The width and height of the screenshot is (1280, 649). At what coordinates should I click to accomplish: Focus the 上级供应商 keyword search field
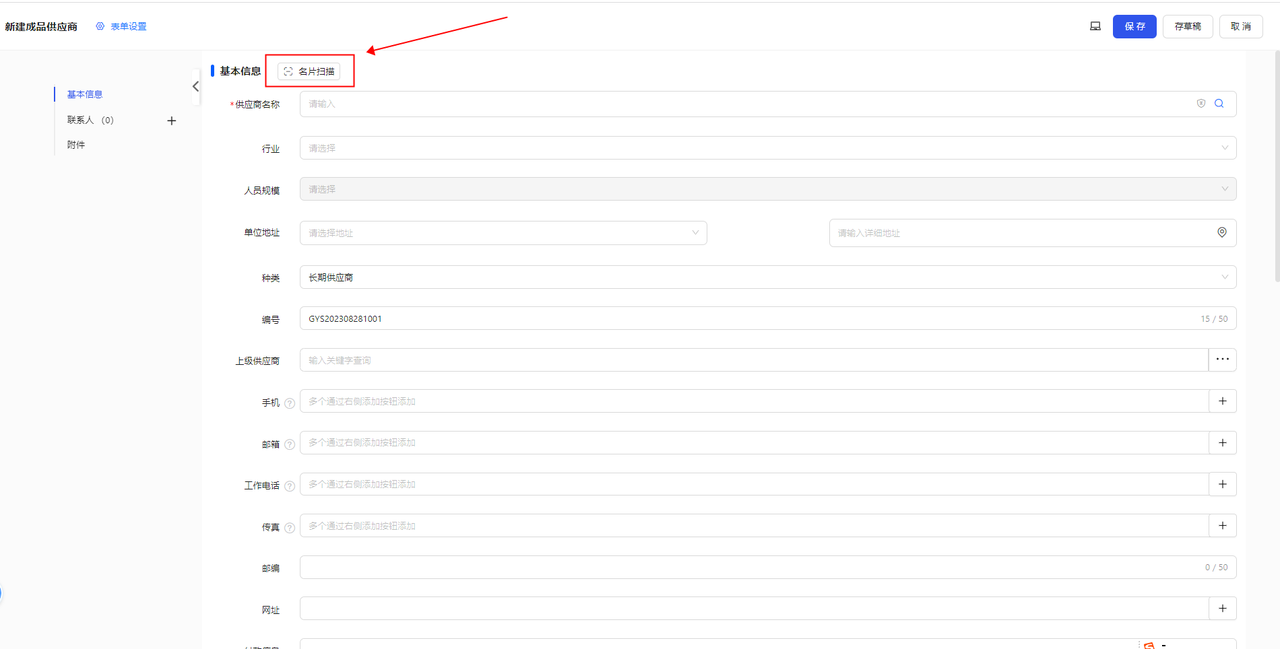pyautogui.click(x=754, y=360)
